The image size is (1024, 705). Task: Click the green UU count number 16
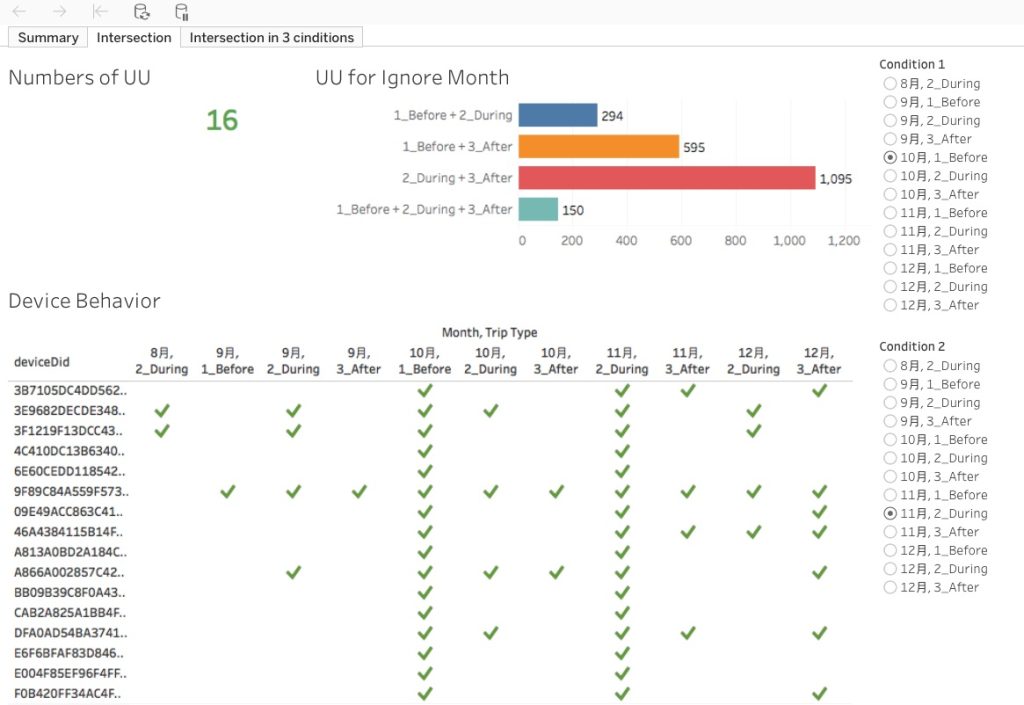[x=222, y=120]
